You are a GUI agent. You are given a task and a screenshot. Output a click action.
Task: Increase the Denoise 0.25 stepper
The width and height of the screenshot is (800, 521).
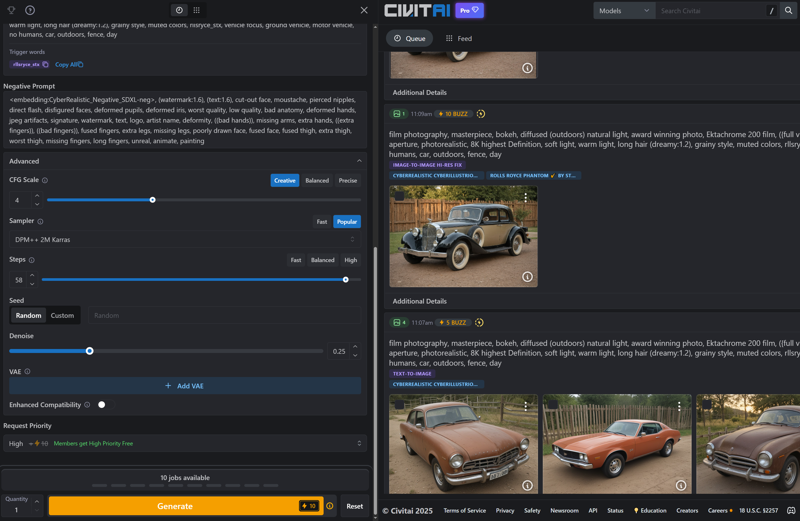[355, 347]
